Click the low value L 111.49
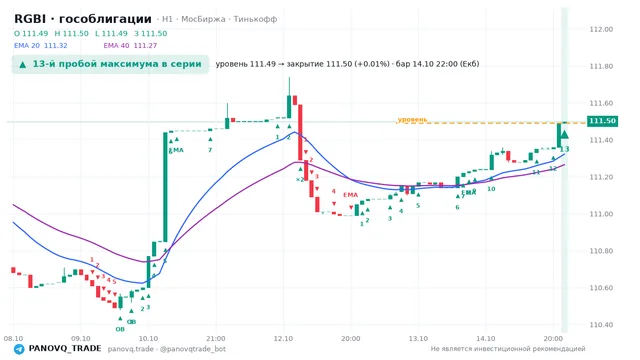Screen dimensions: 640x360 coord(111,33)
